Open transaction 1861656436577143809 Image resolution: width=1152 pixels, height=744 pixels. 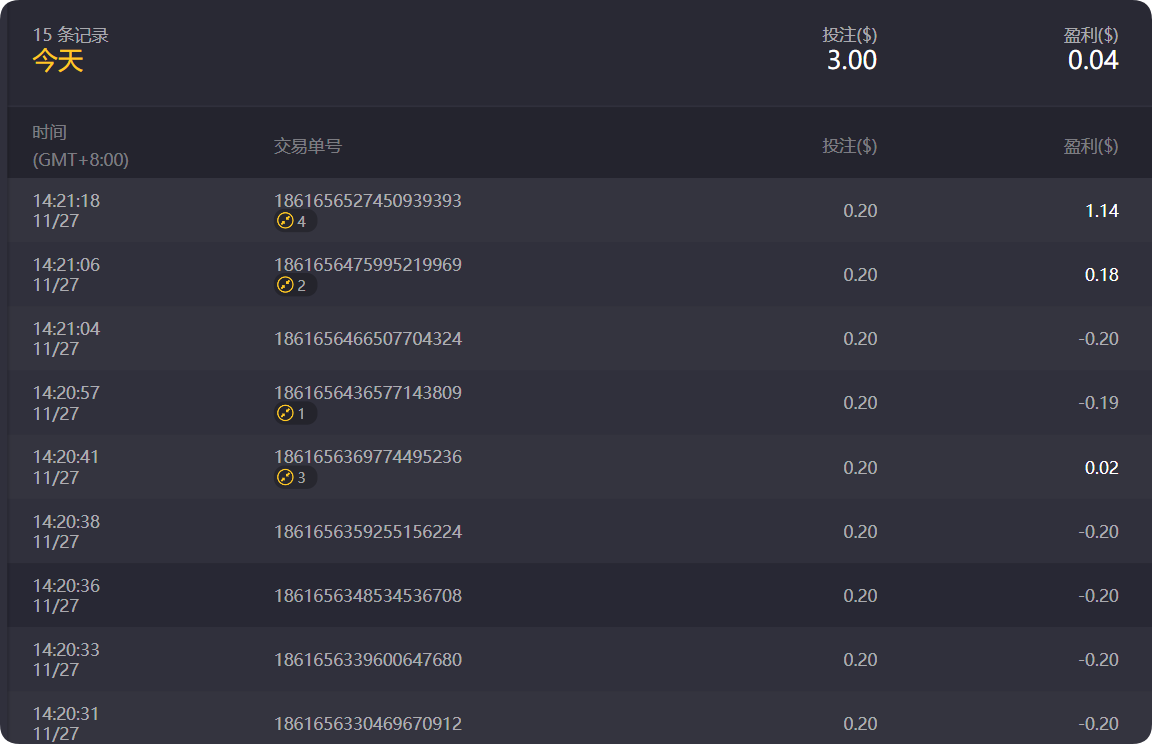tap(368, 393)
